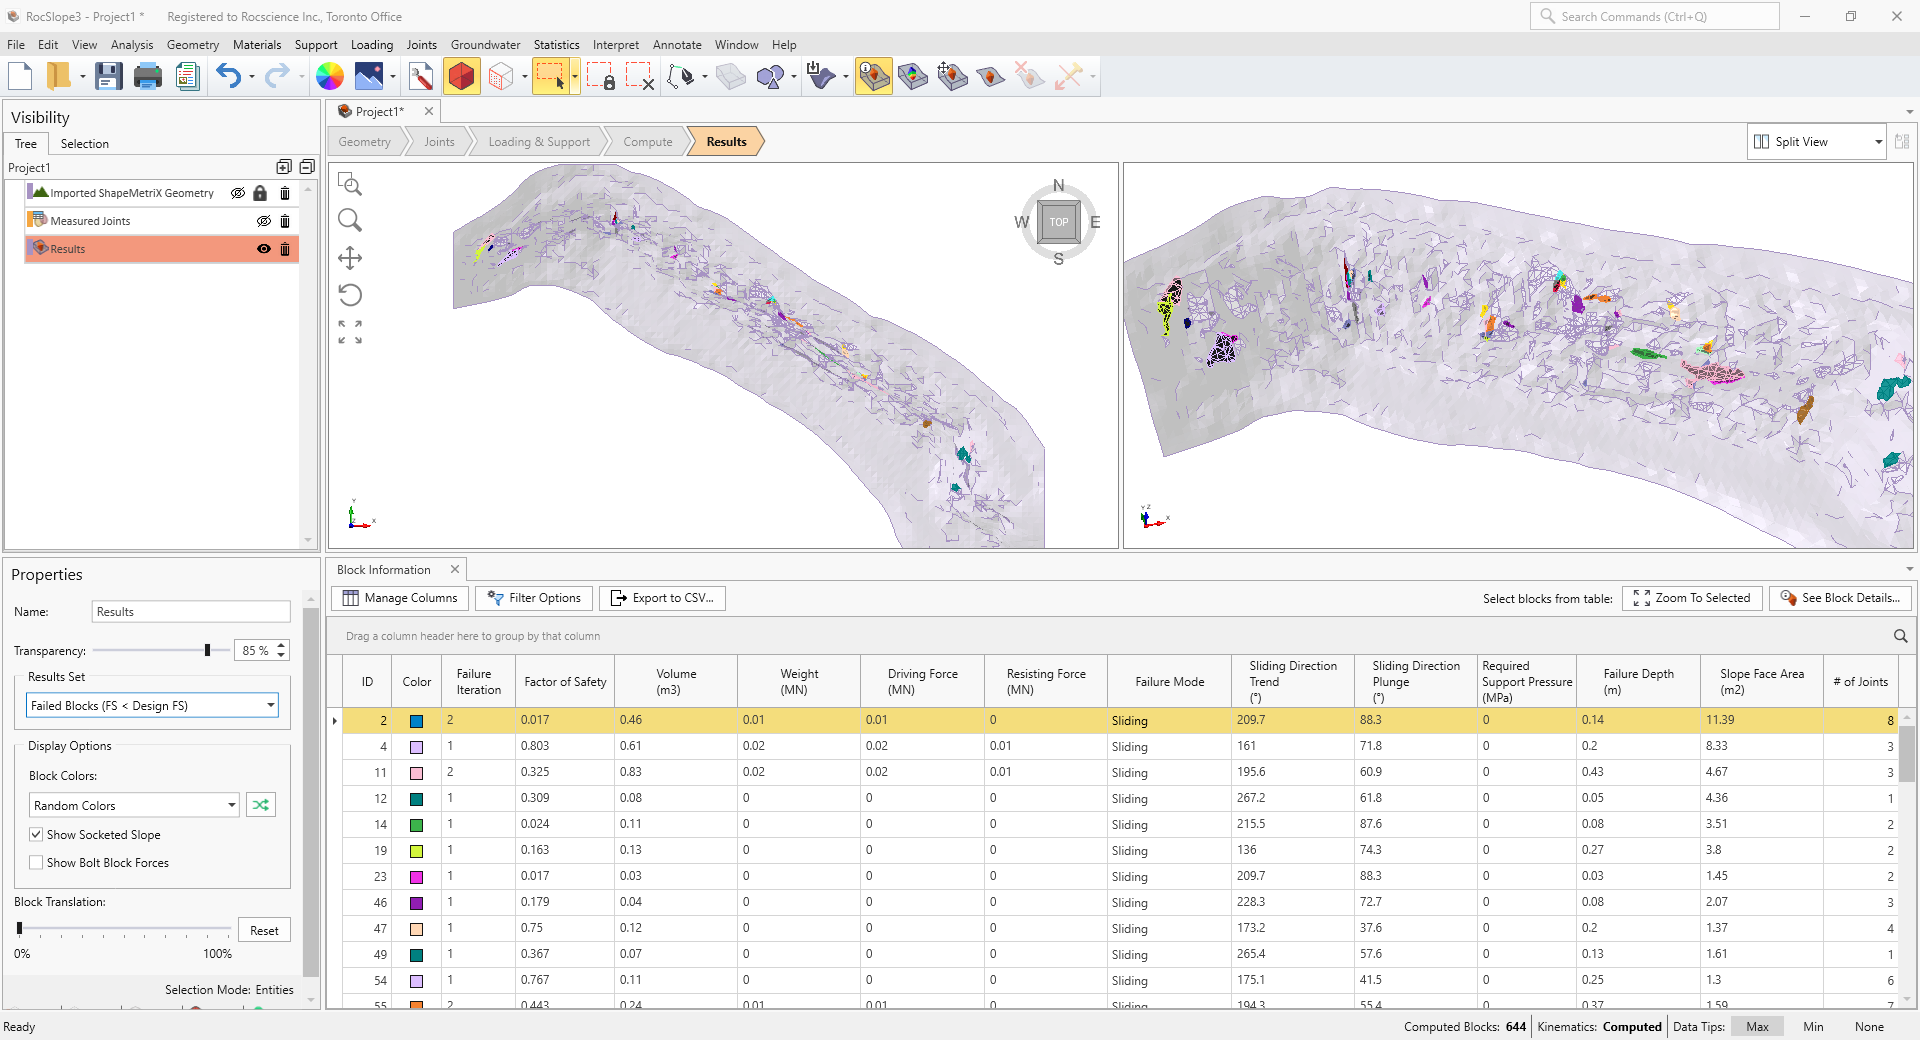This screenshot has width=1920, height=1040.
Task: Randomize block colors with shuffle icon
Action: pos(261,805)
